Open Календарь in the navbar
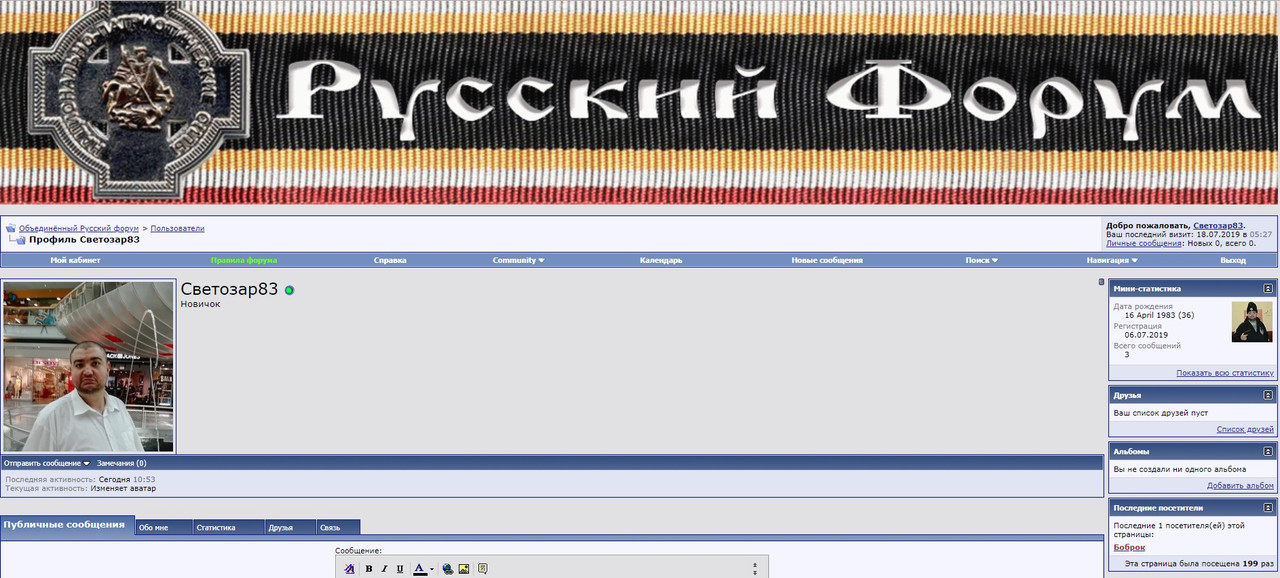Viewport: 1280px width, 578px height. tap(661, 260)
